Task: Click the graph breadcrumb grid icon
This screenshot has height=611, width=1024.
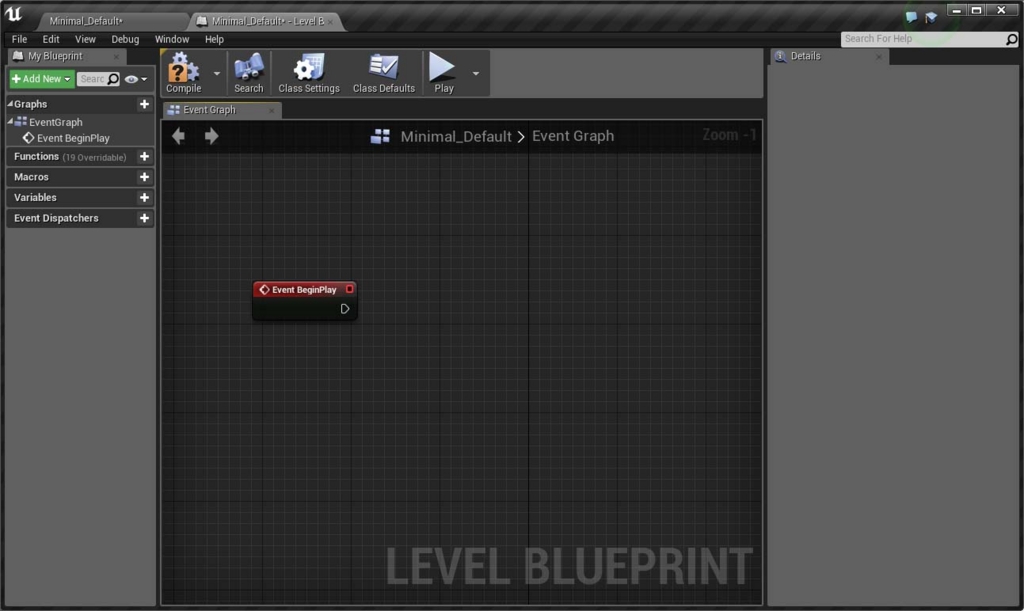Action: [380, 136]
